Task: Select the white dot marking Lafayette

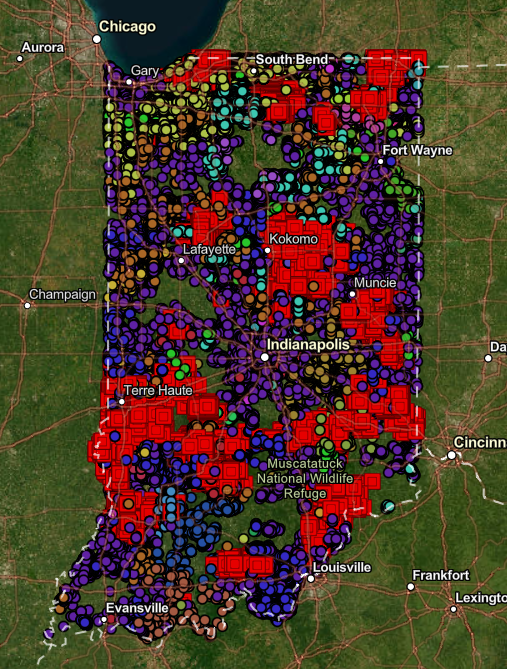Action: pyautogui.click(x=181, y=260)
